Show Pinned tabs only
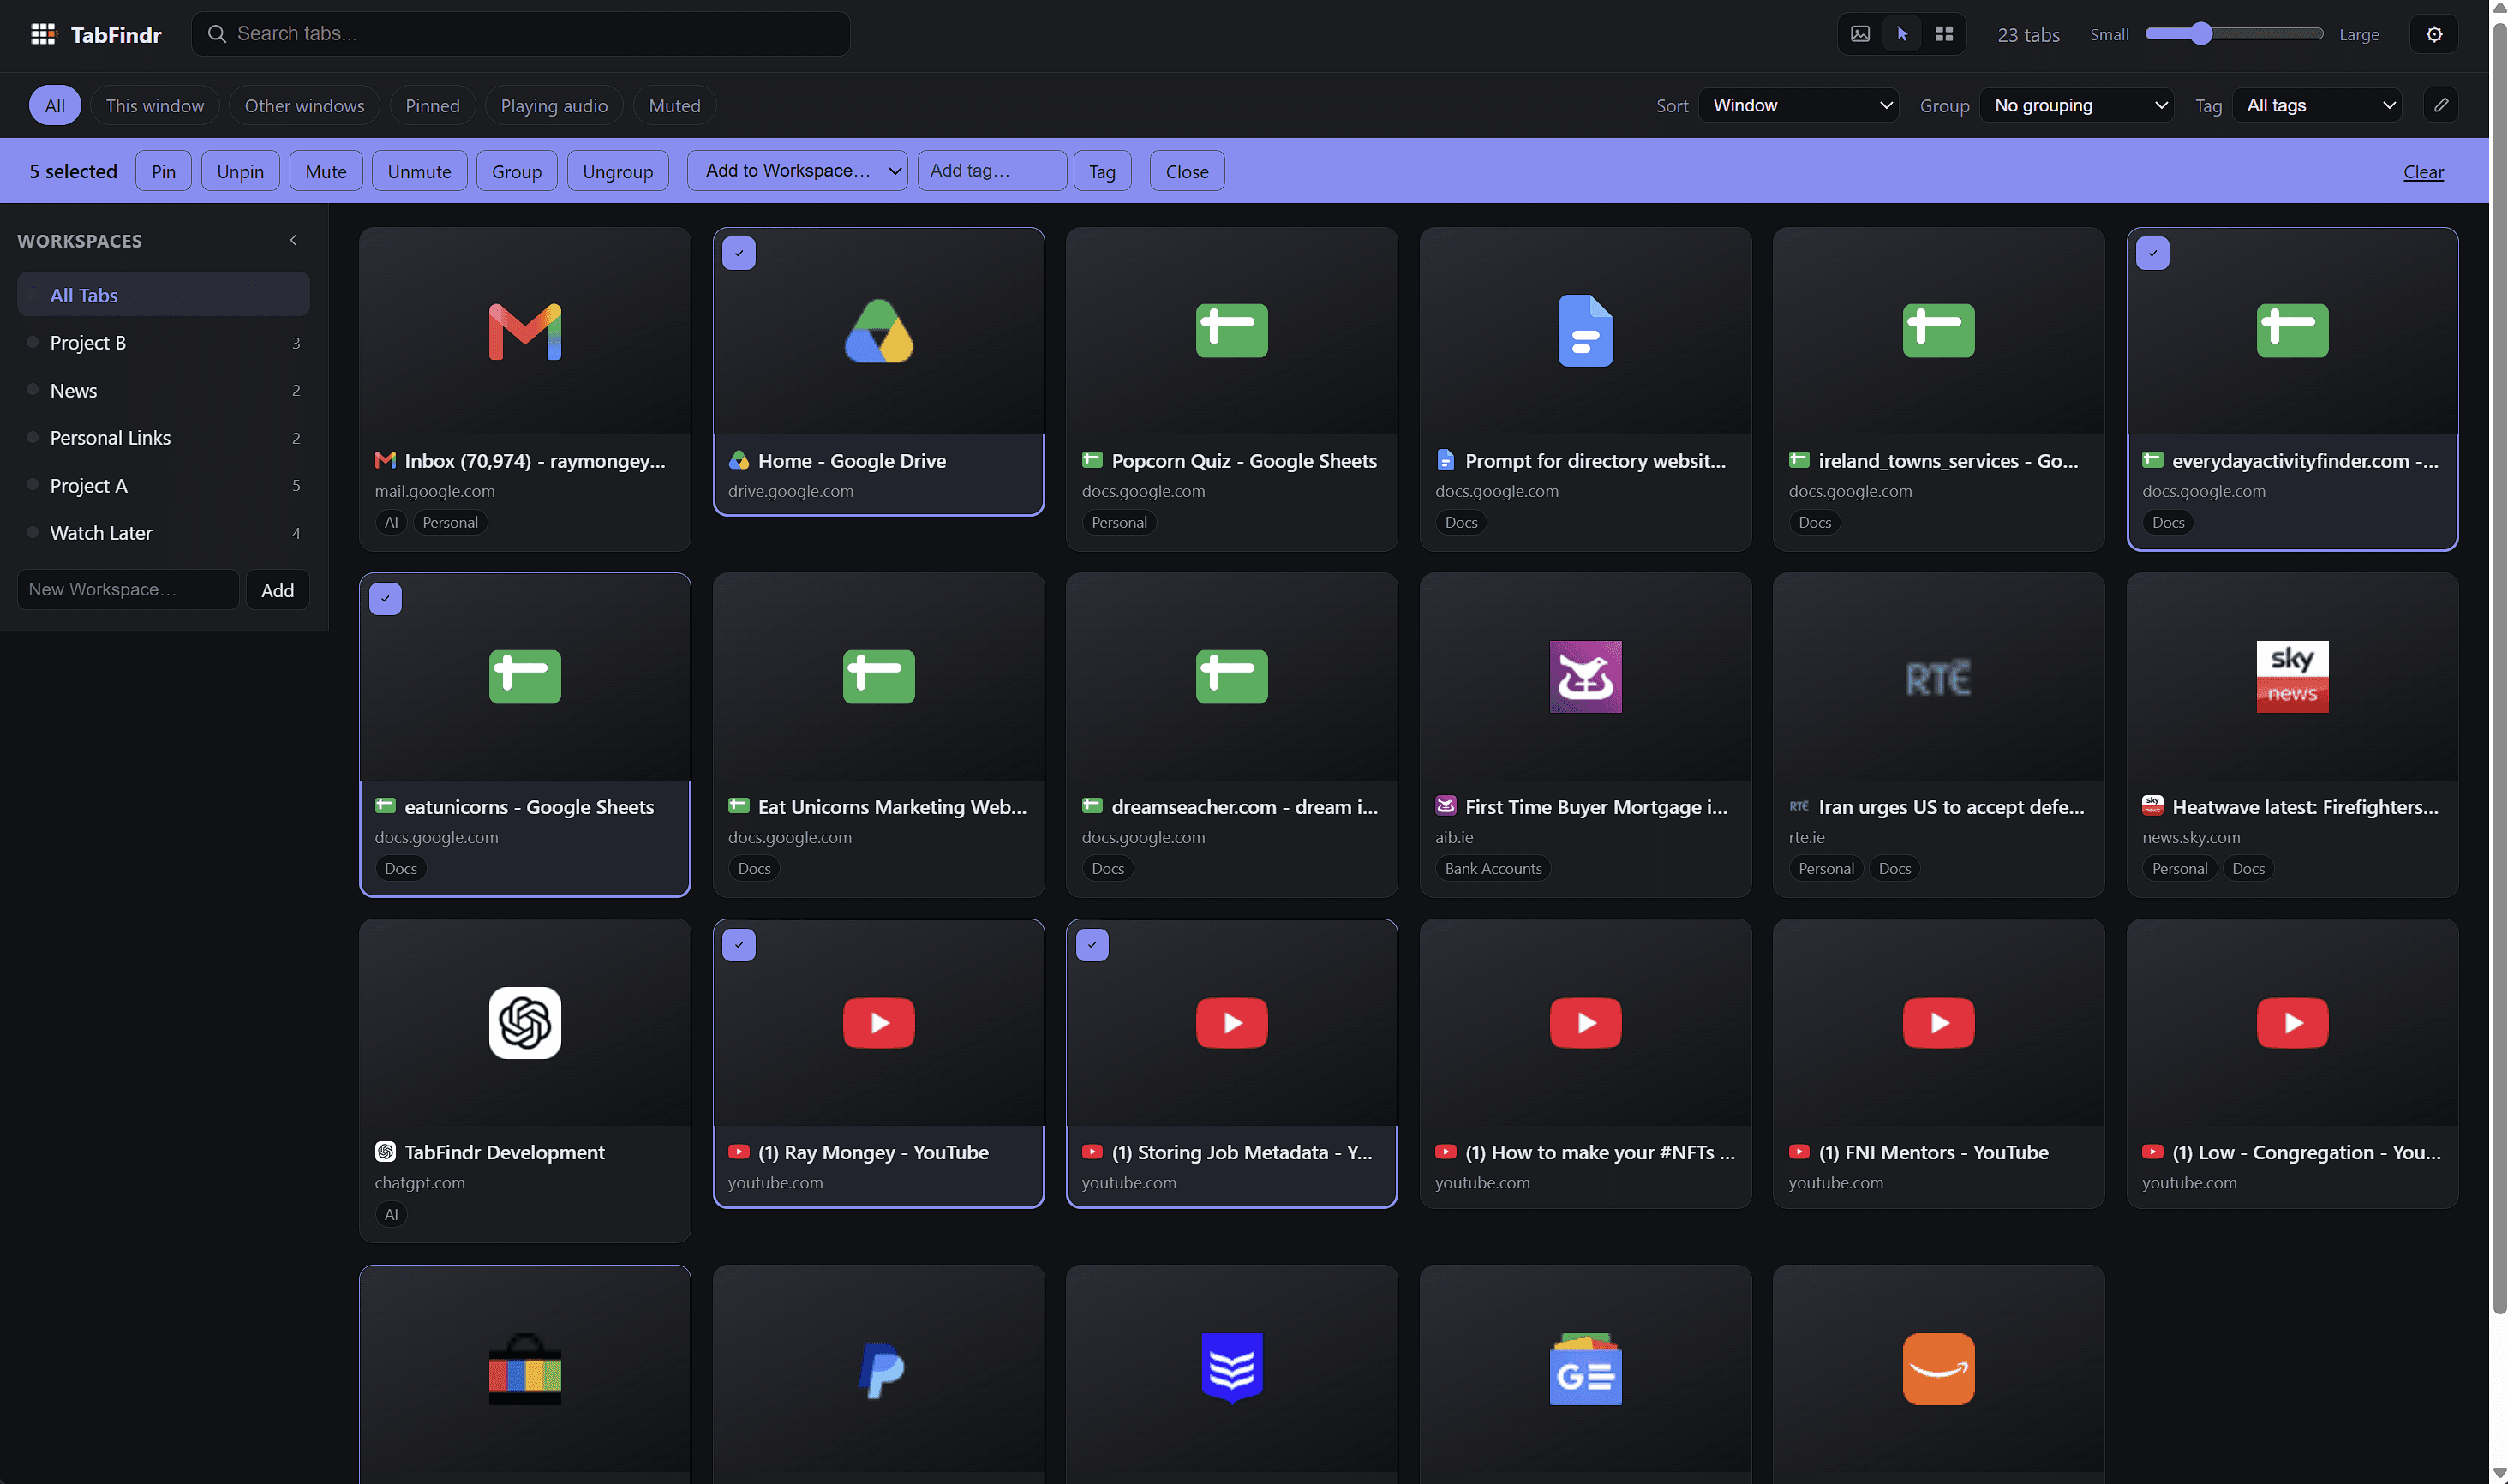 [x=432, y=105]
